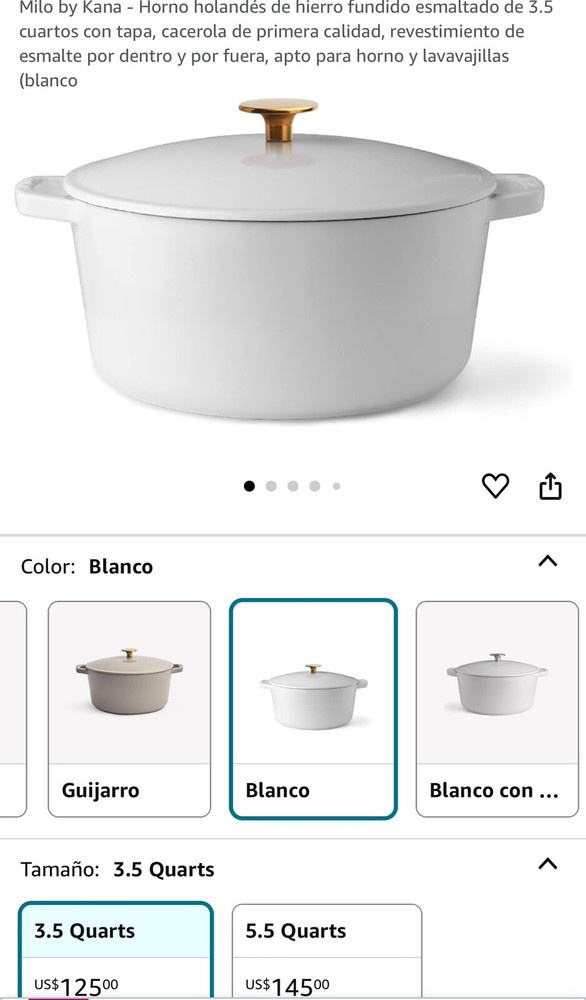Click the fourth carousel navigation dot

click(x=314, y=486)
